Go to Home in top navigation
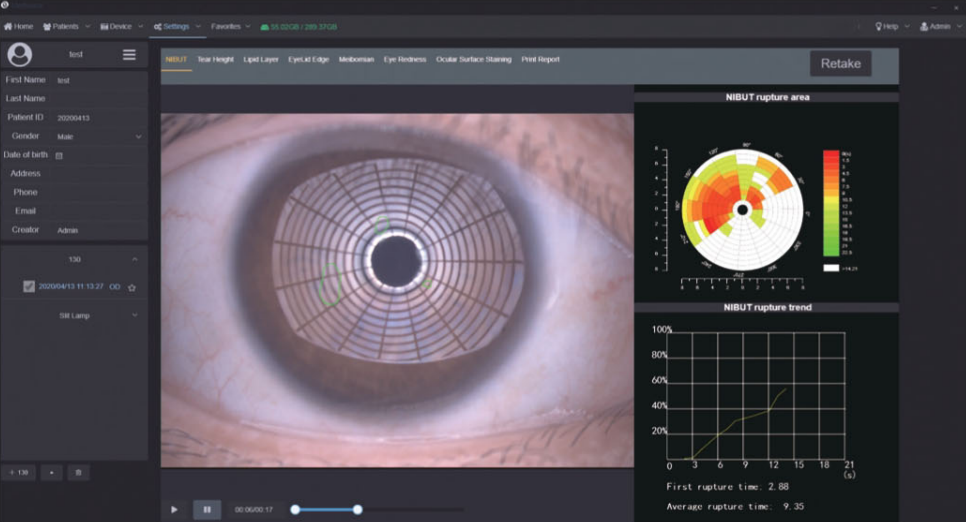This screenshot has height=522, width=966. (18, 26)
